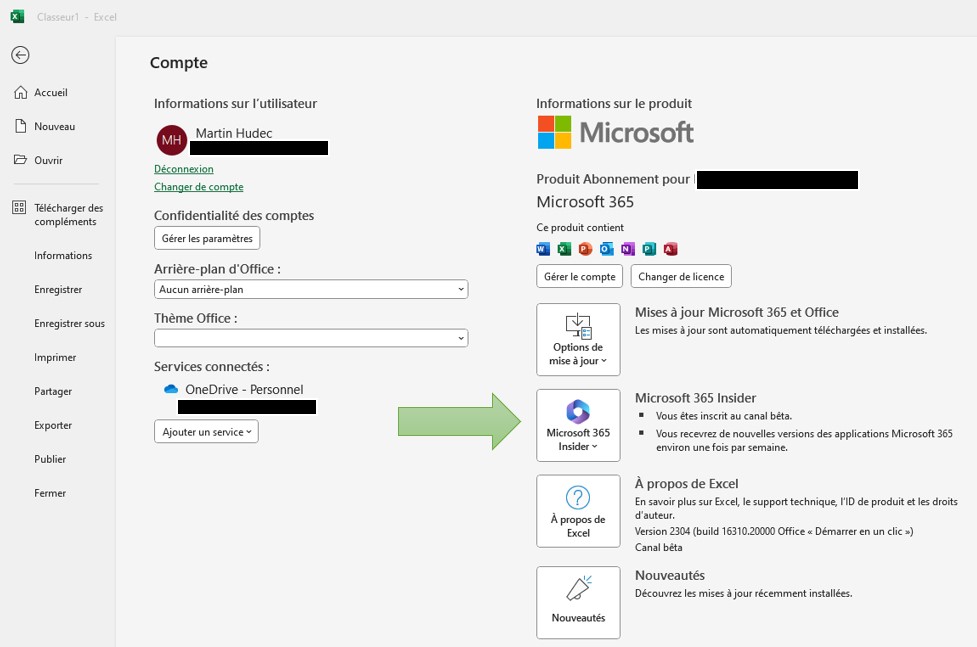Screen dimensions: 977x647
Task: Click the MH user avatar circle
Action: pos(172,140)
